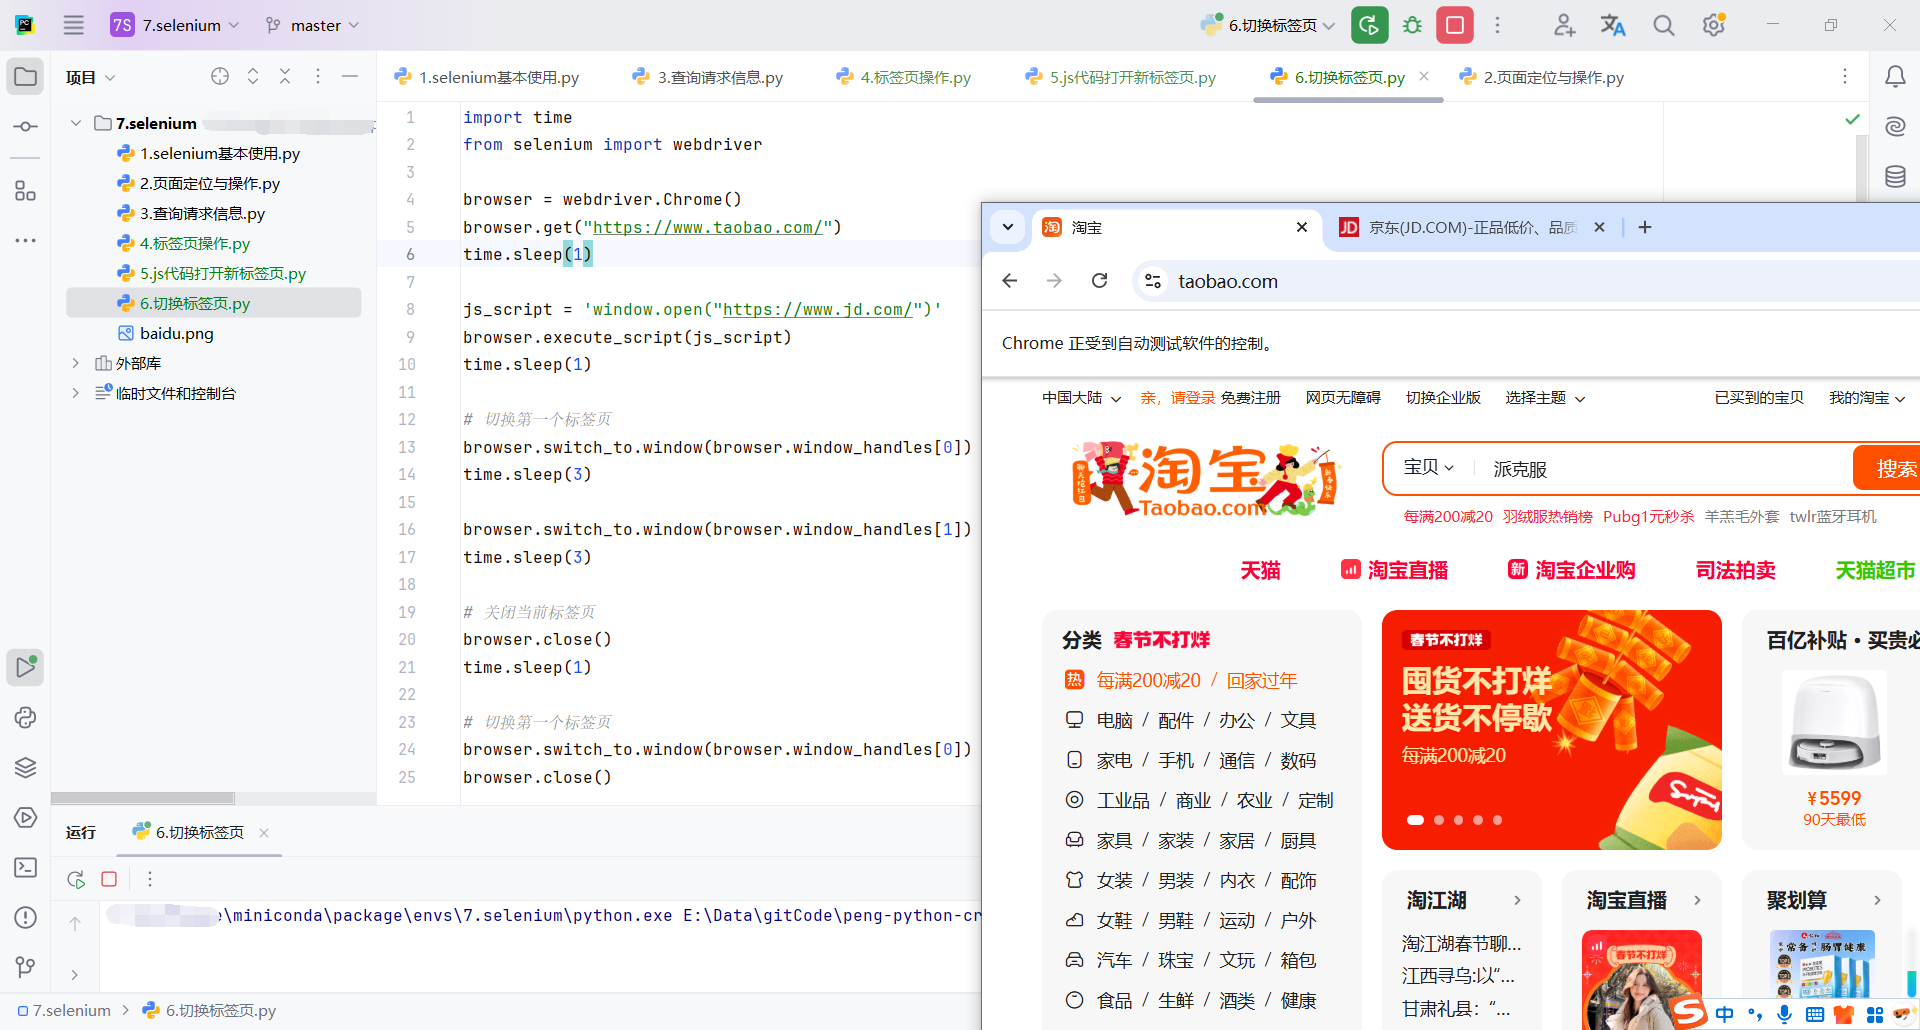
Task: Collapse the 7.selenium root folder in project tree
Action: click(76, 123)
